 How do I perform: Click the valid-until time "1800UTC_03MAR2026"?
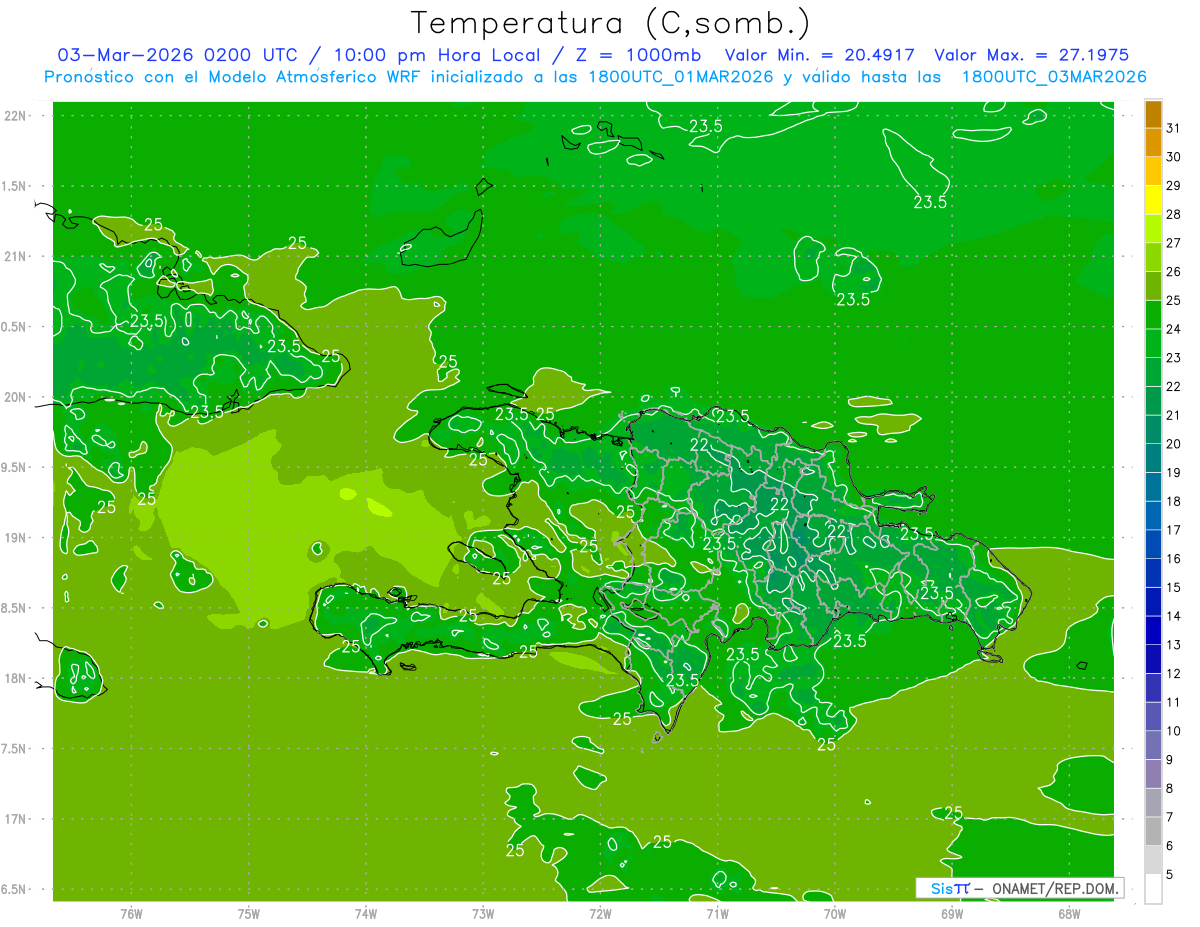[1054, 77]
